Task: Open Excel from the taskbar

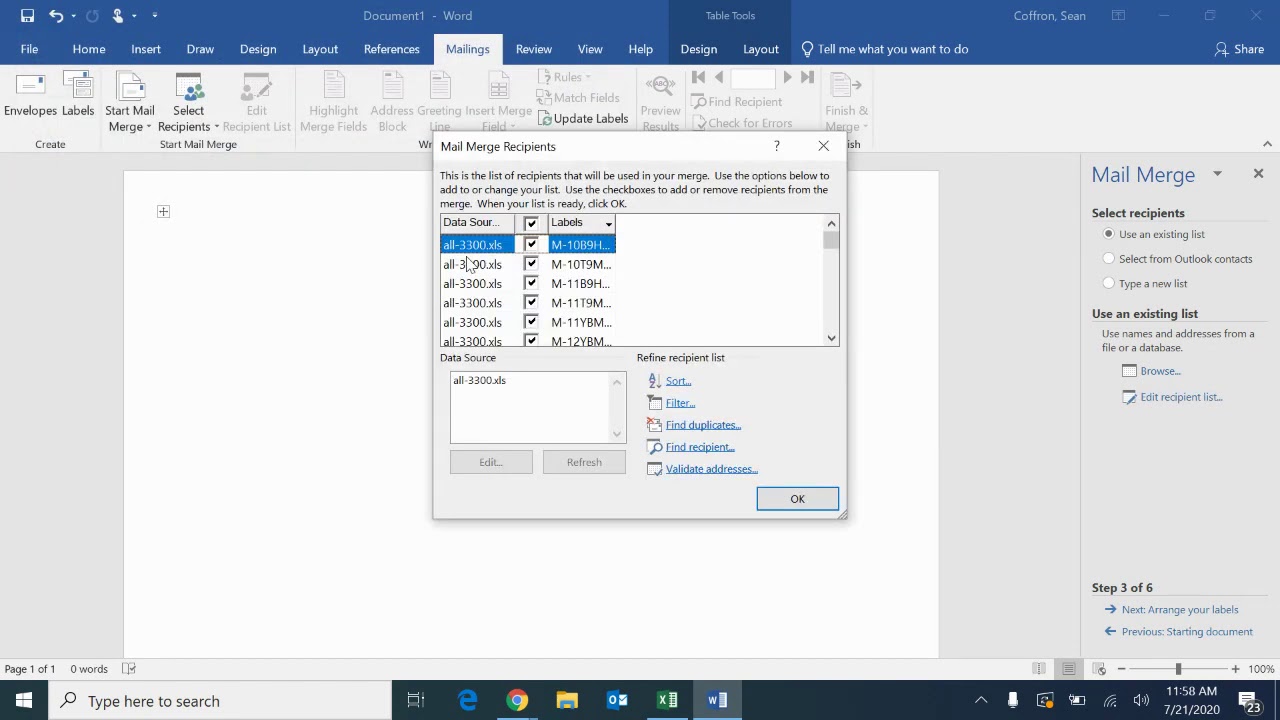Action: coord(667,701)
